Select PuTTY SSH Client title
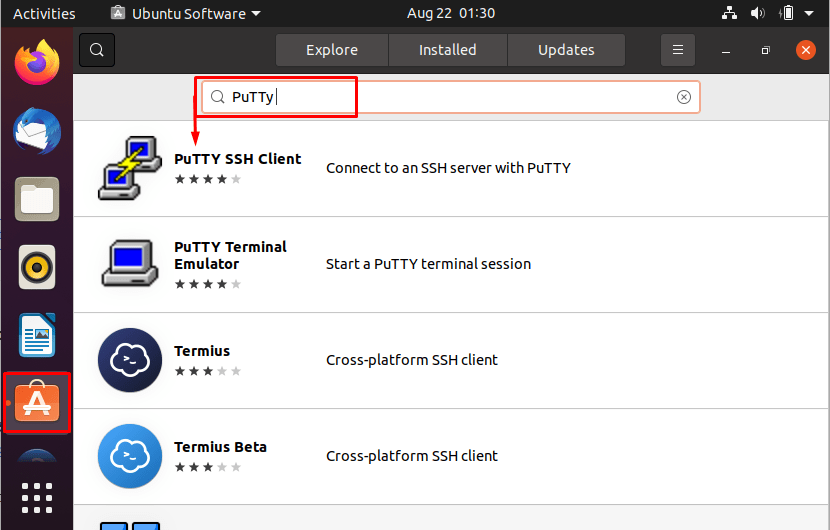This screenshot has width=830, height=530. 238,159
